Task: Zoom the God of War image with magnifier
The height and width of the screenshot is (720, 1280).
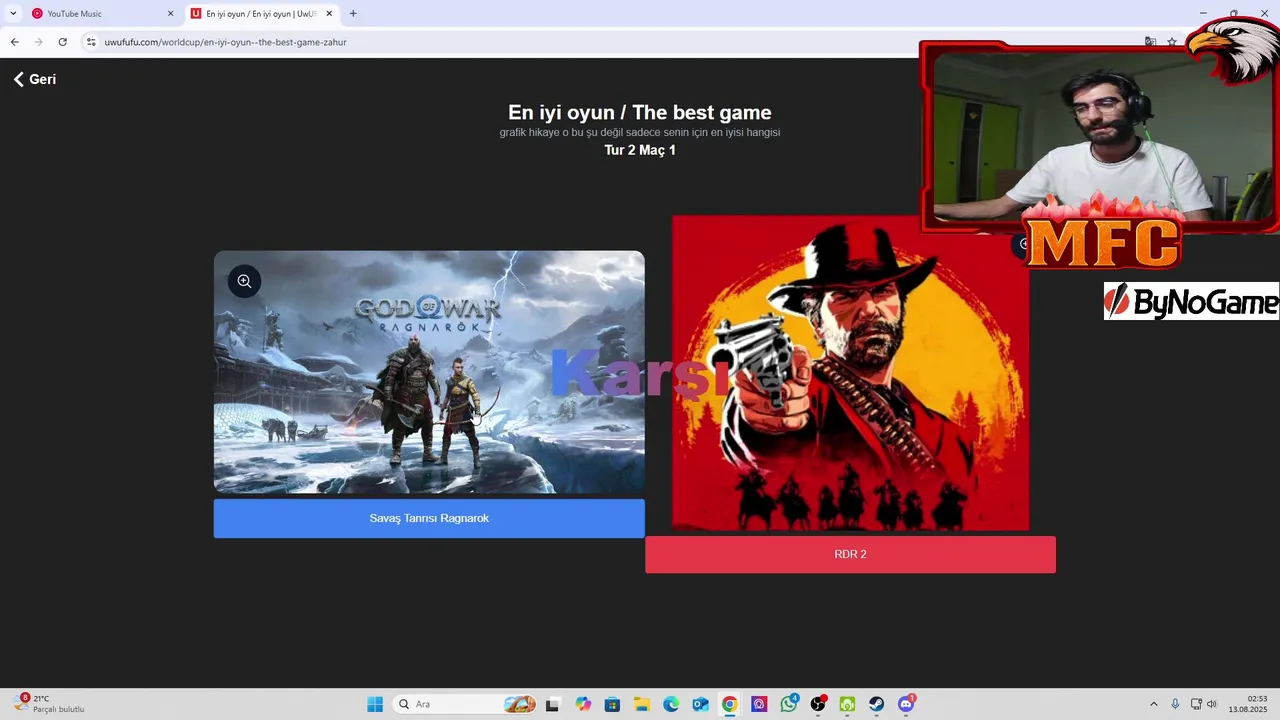Action: pos(244,281)
